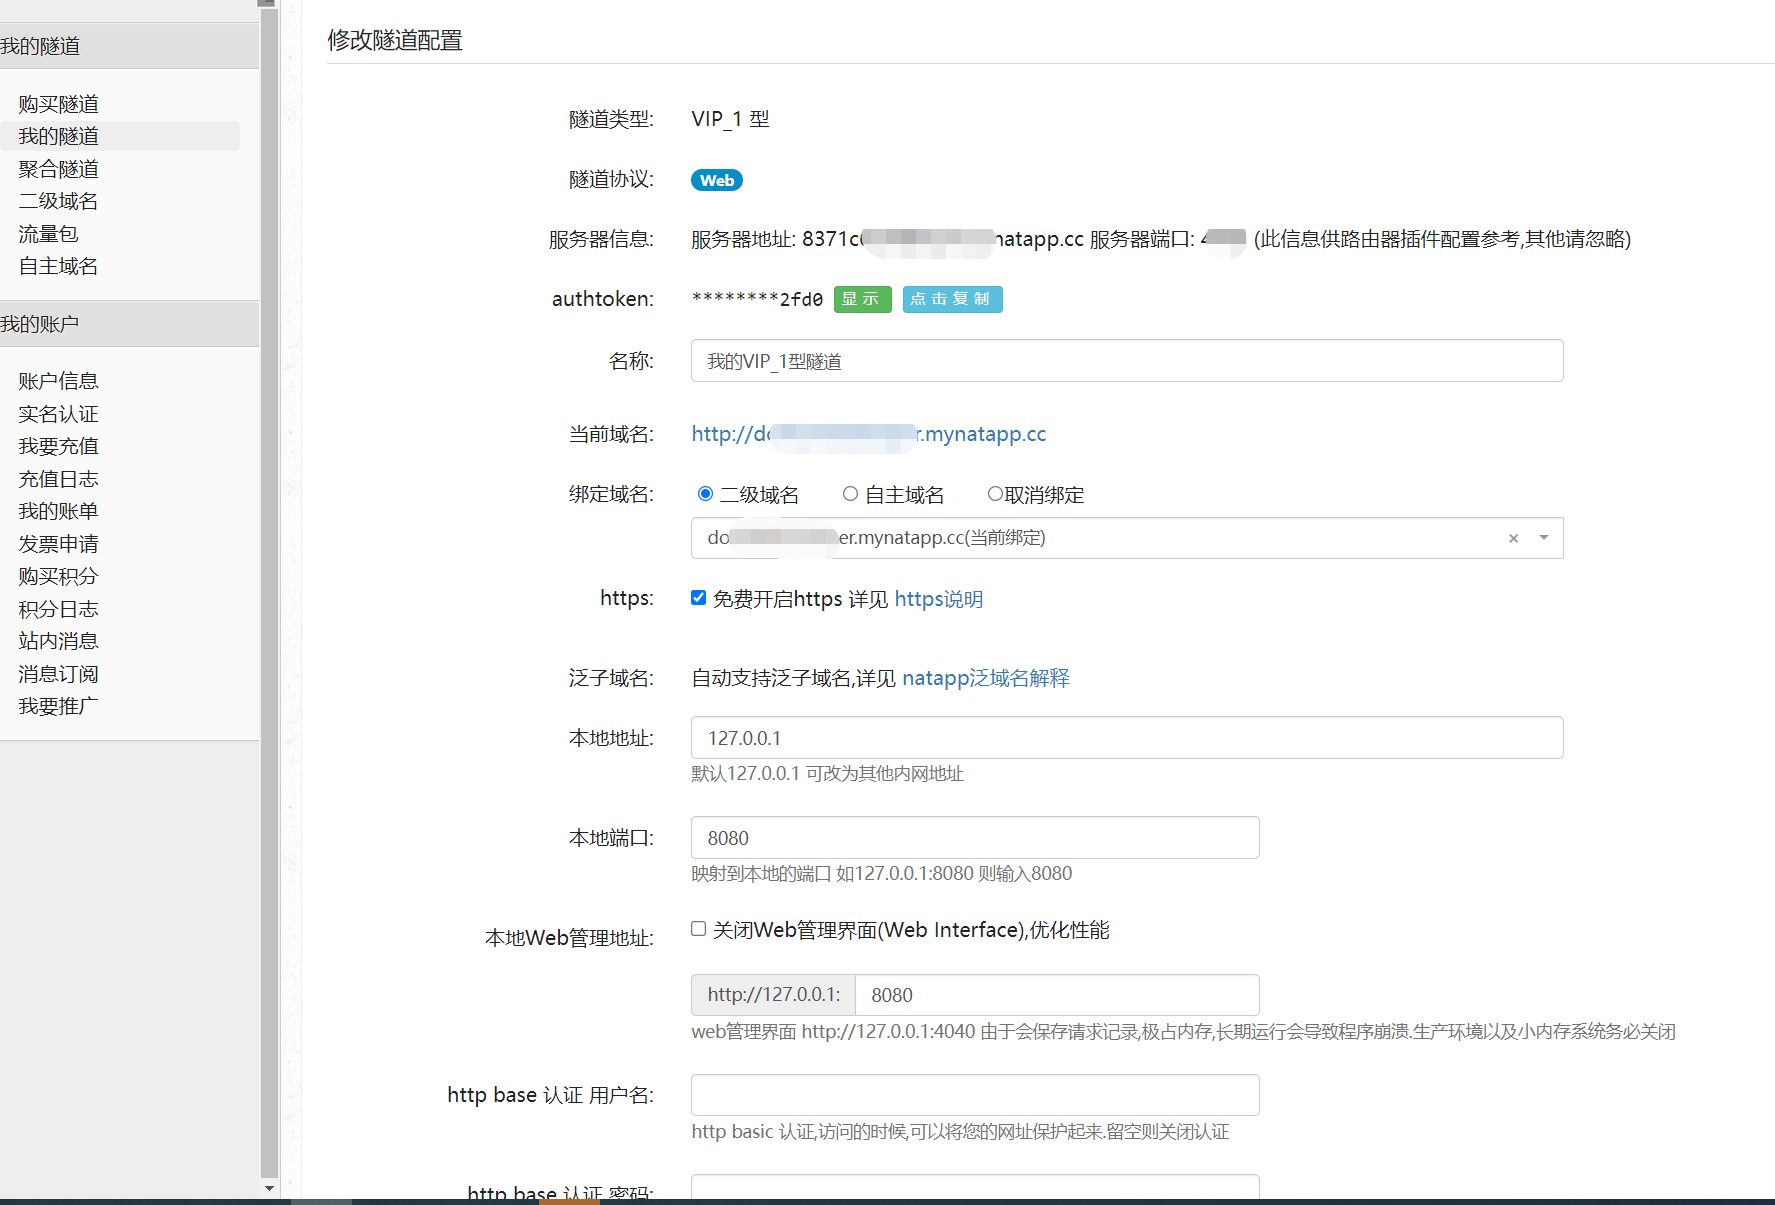
Task: Focus the http base 认证 用户名 field
Action: 975,1095
